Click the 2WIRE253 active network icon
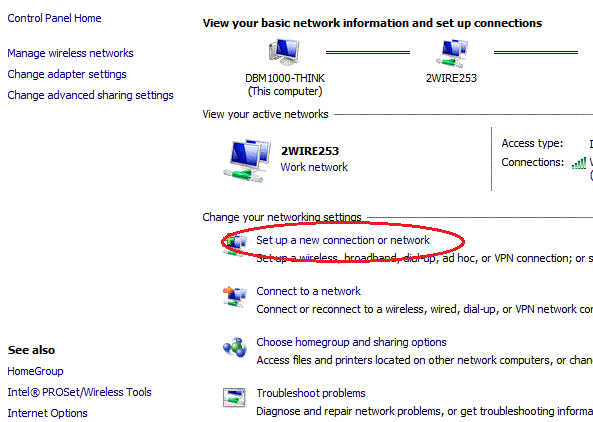 [x=247, y=161]
